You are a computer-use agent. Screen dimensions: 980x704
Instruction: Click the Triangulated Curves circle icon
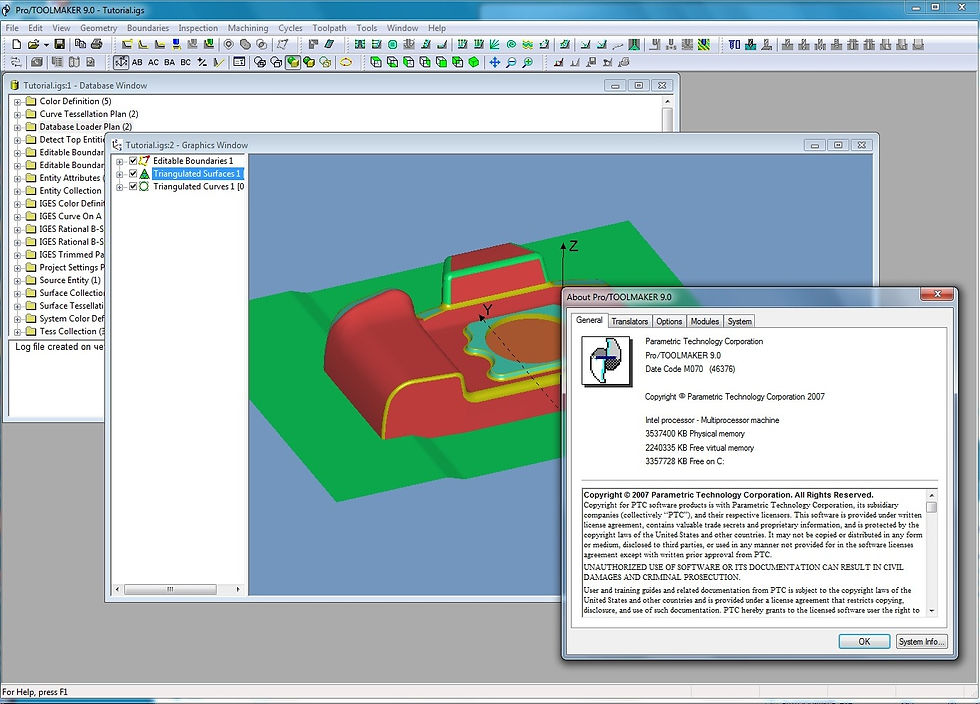[144, 186]
